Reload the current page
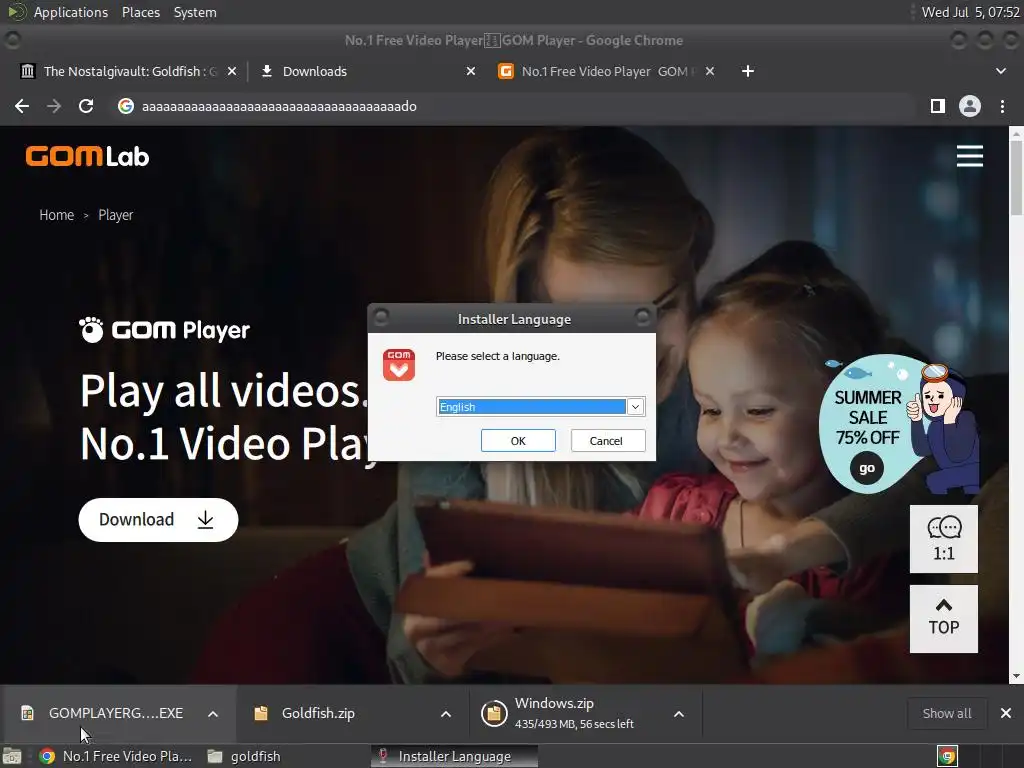Viewport: 1024px width, 768px height. (86, 106)
